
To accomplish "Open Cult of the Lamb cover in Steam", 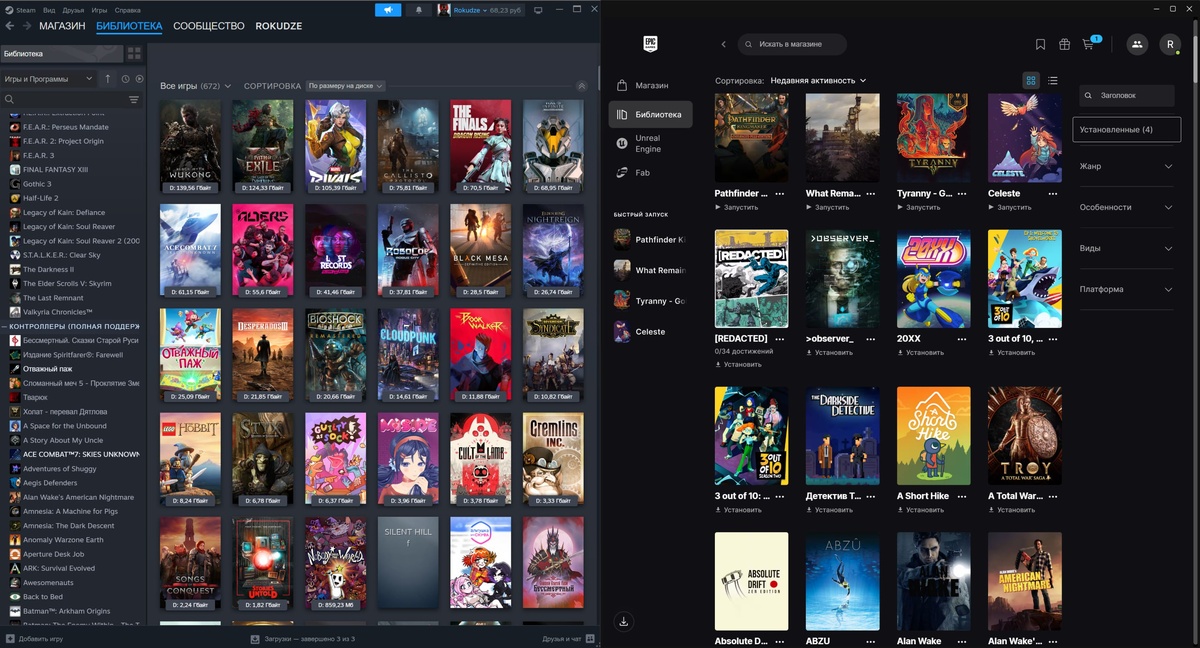I will tap(480, 460).
